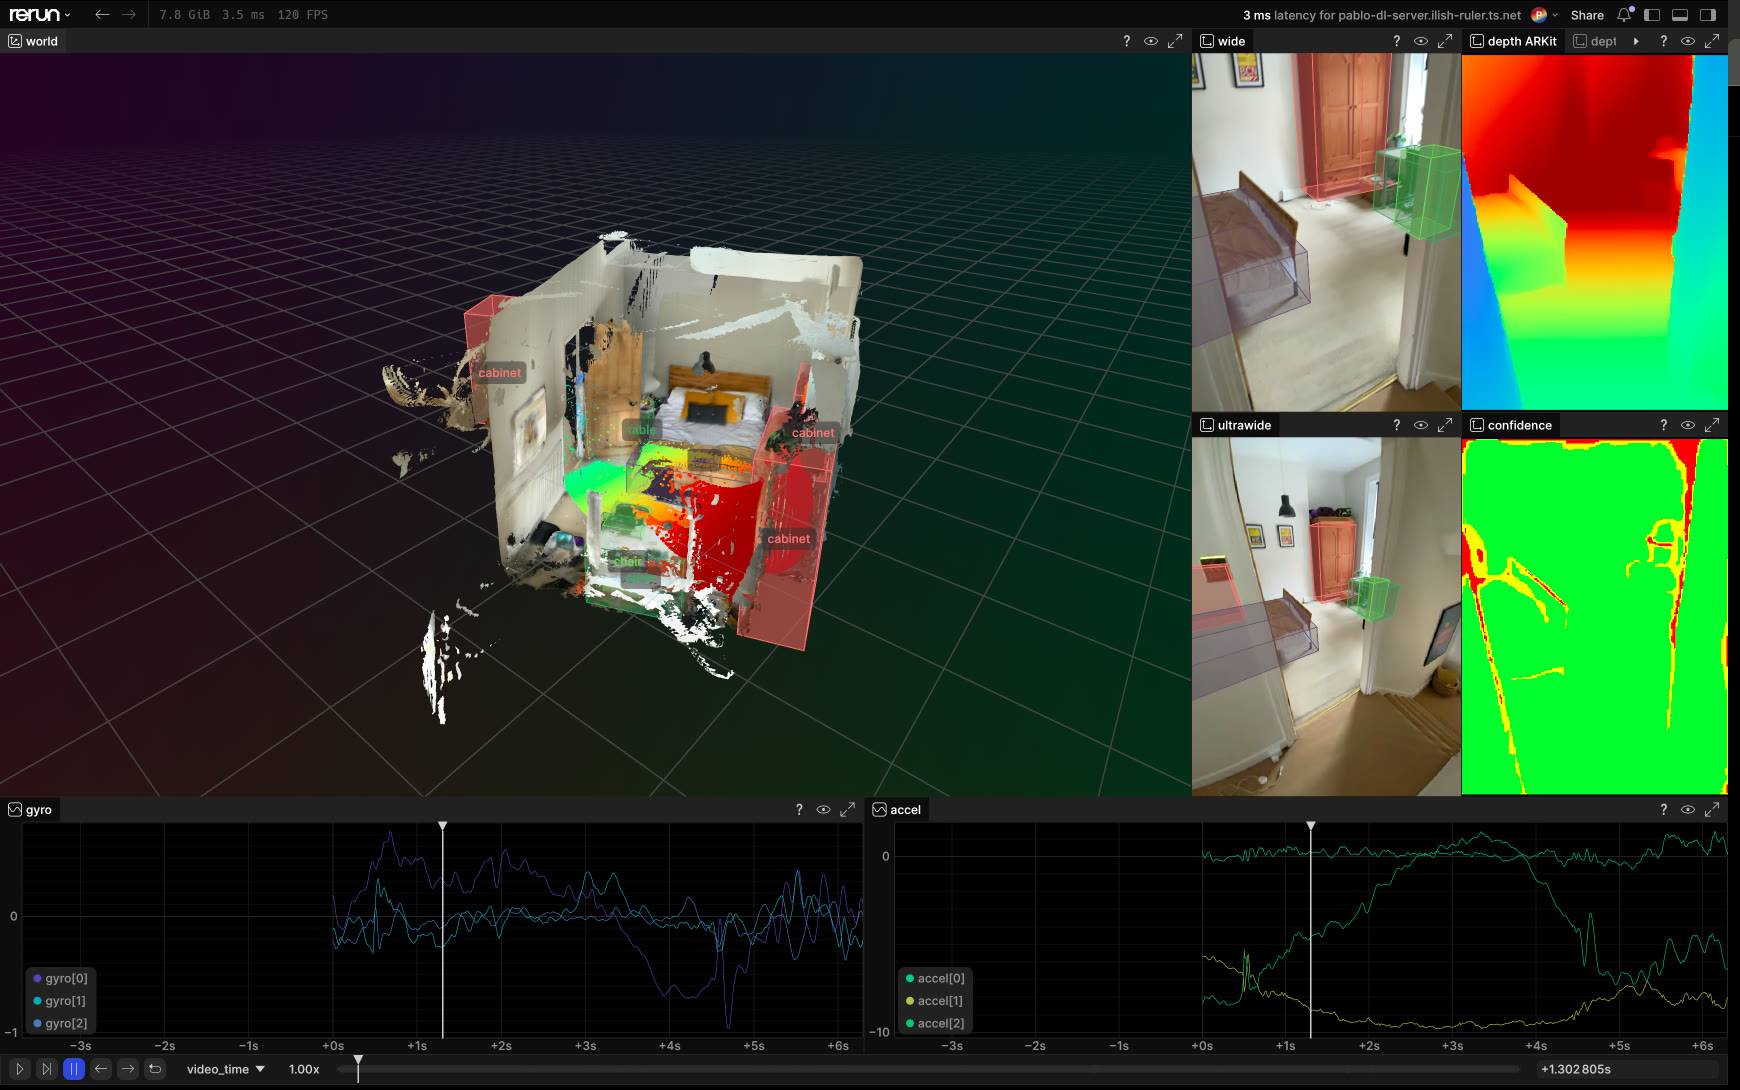The width and height of the screenshot is (1740, 1090).
Task: Maximize the confidence view
Action: pyautogui.click(x=1712, y=425)
